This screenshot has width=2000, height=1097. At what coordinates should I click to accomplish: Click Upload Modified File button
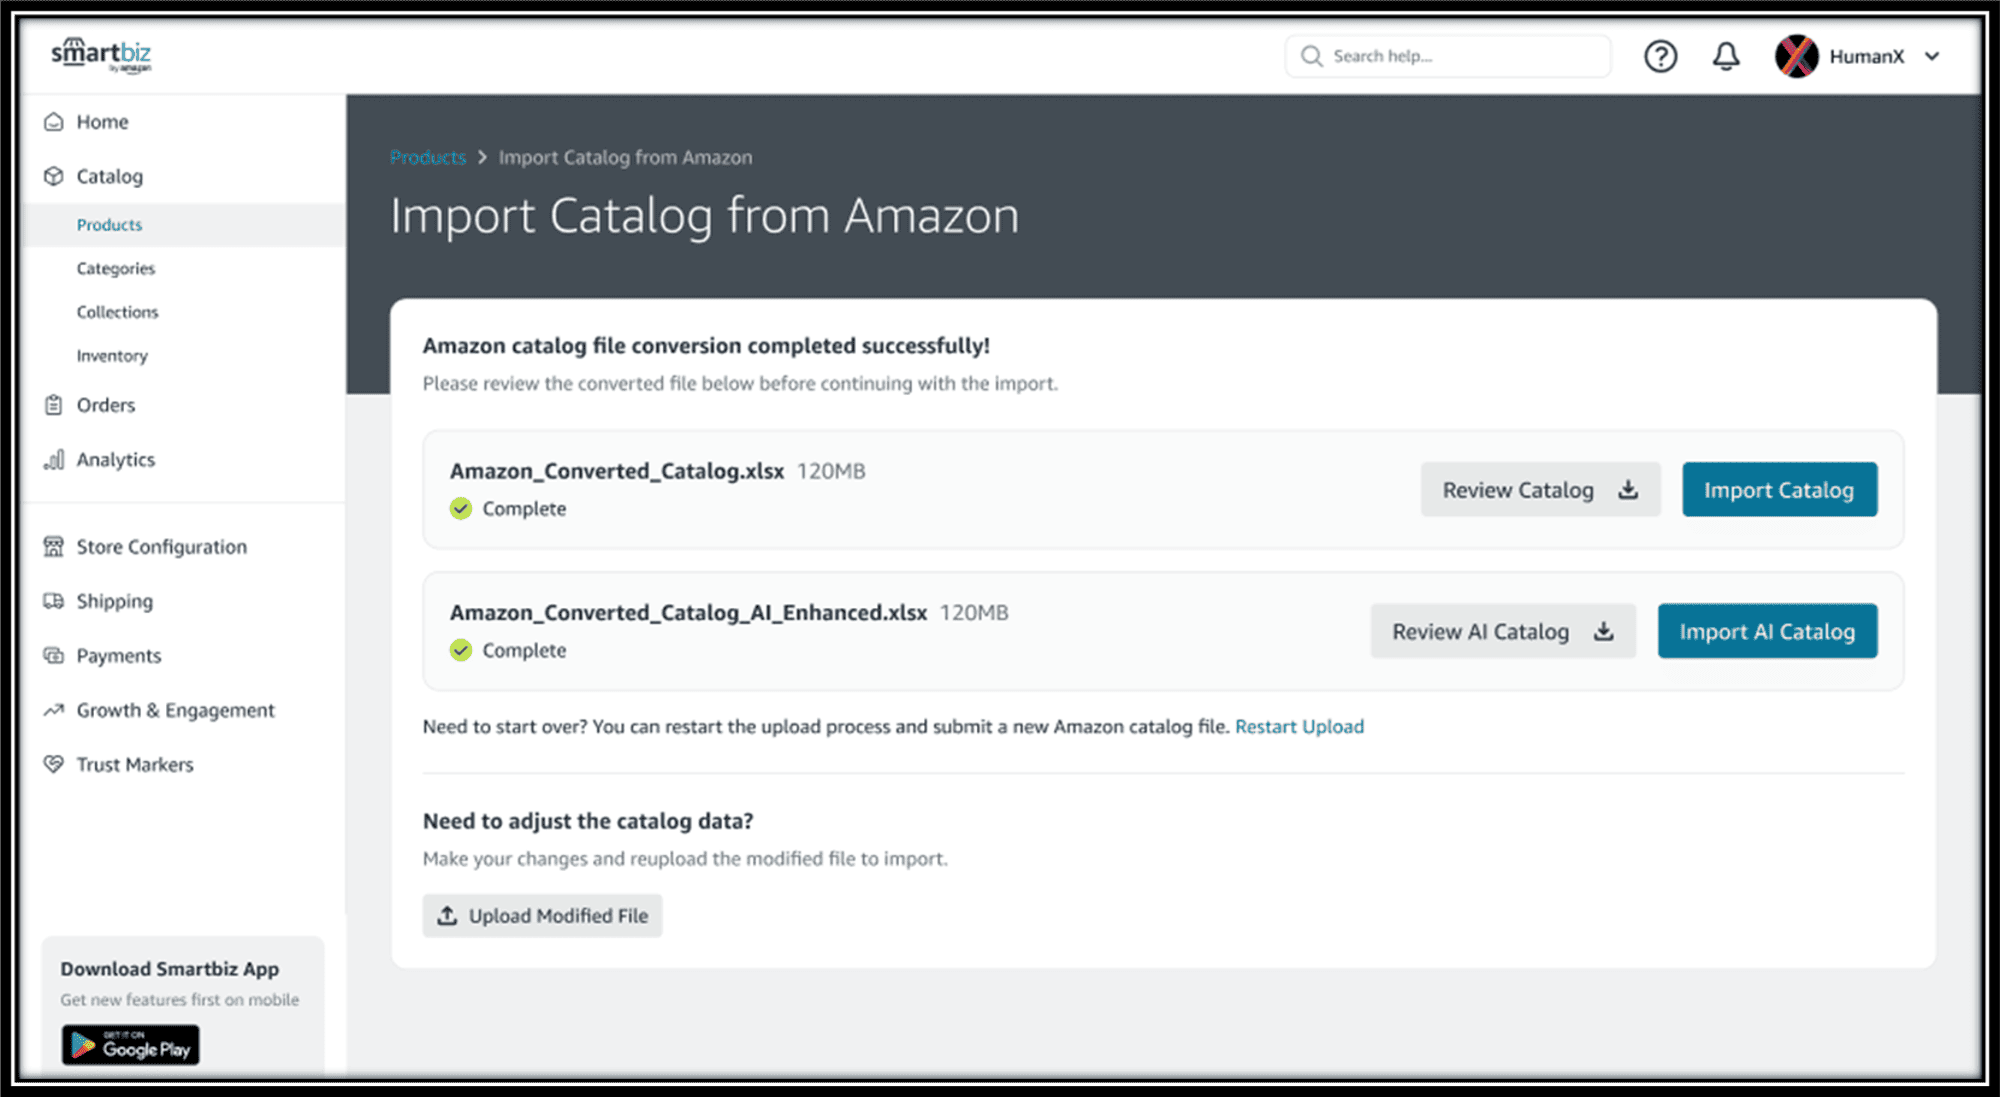pyautogui.click(x=542, y=916)
